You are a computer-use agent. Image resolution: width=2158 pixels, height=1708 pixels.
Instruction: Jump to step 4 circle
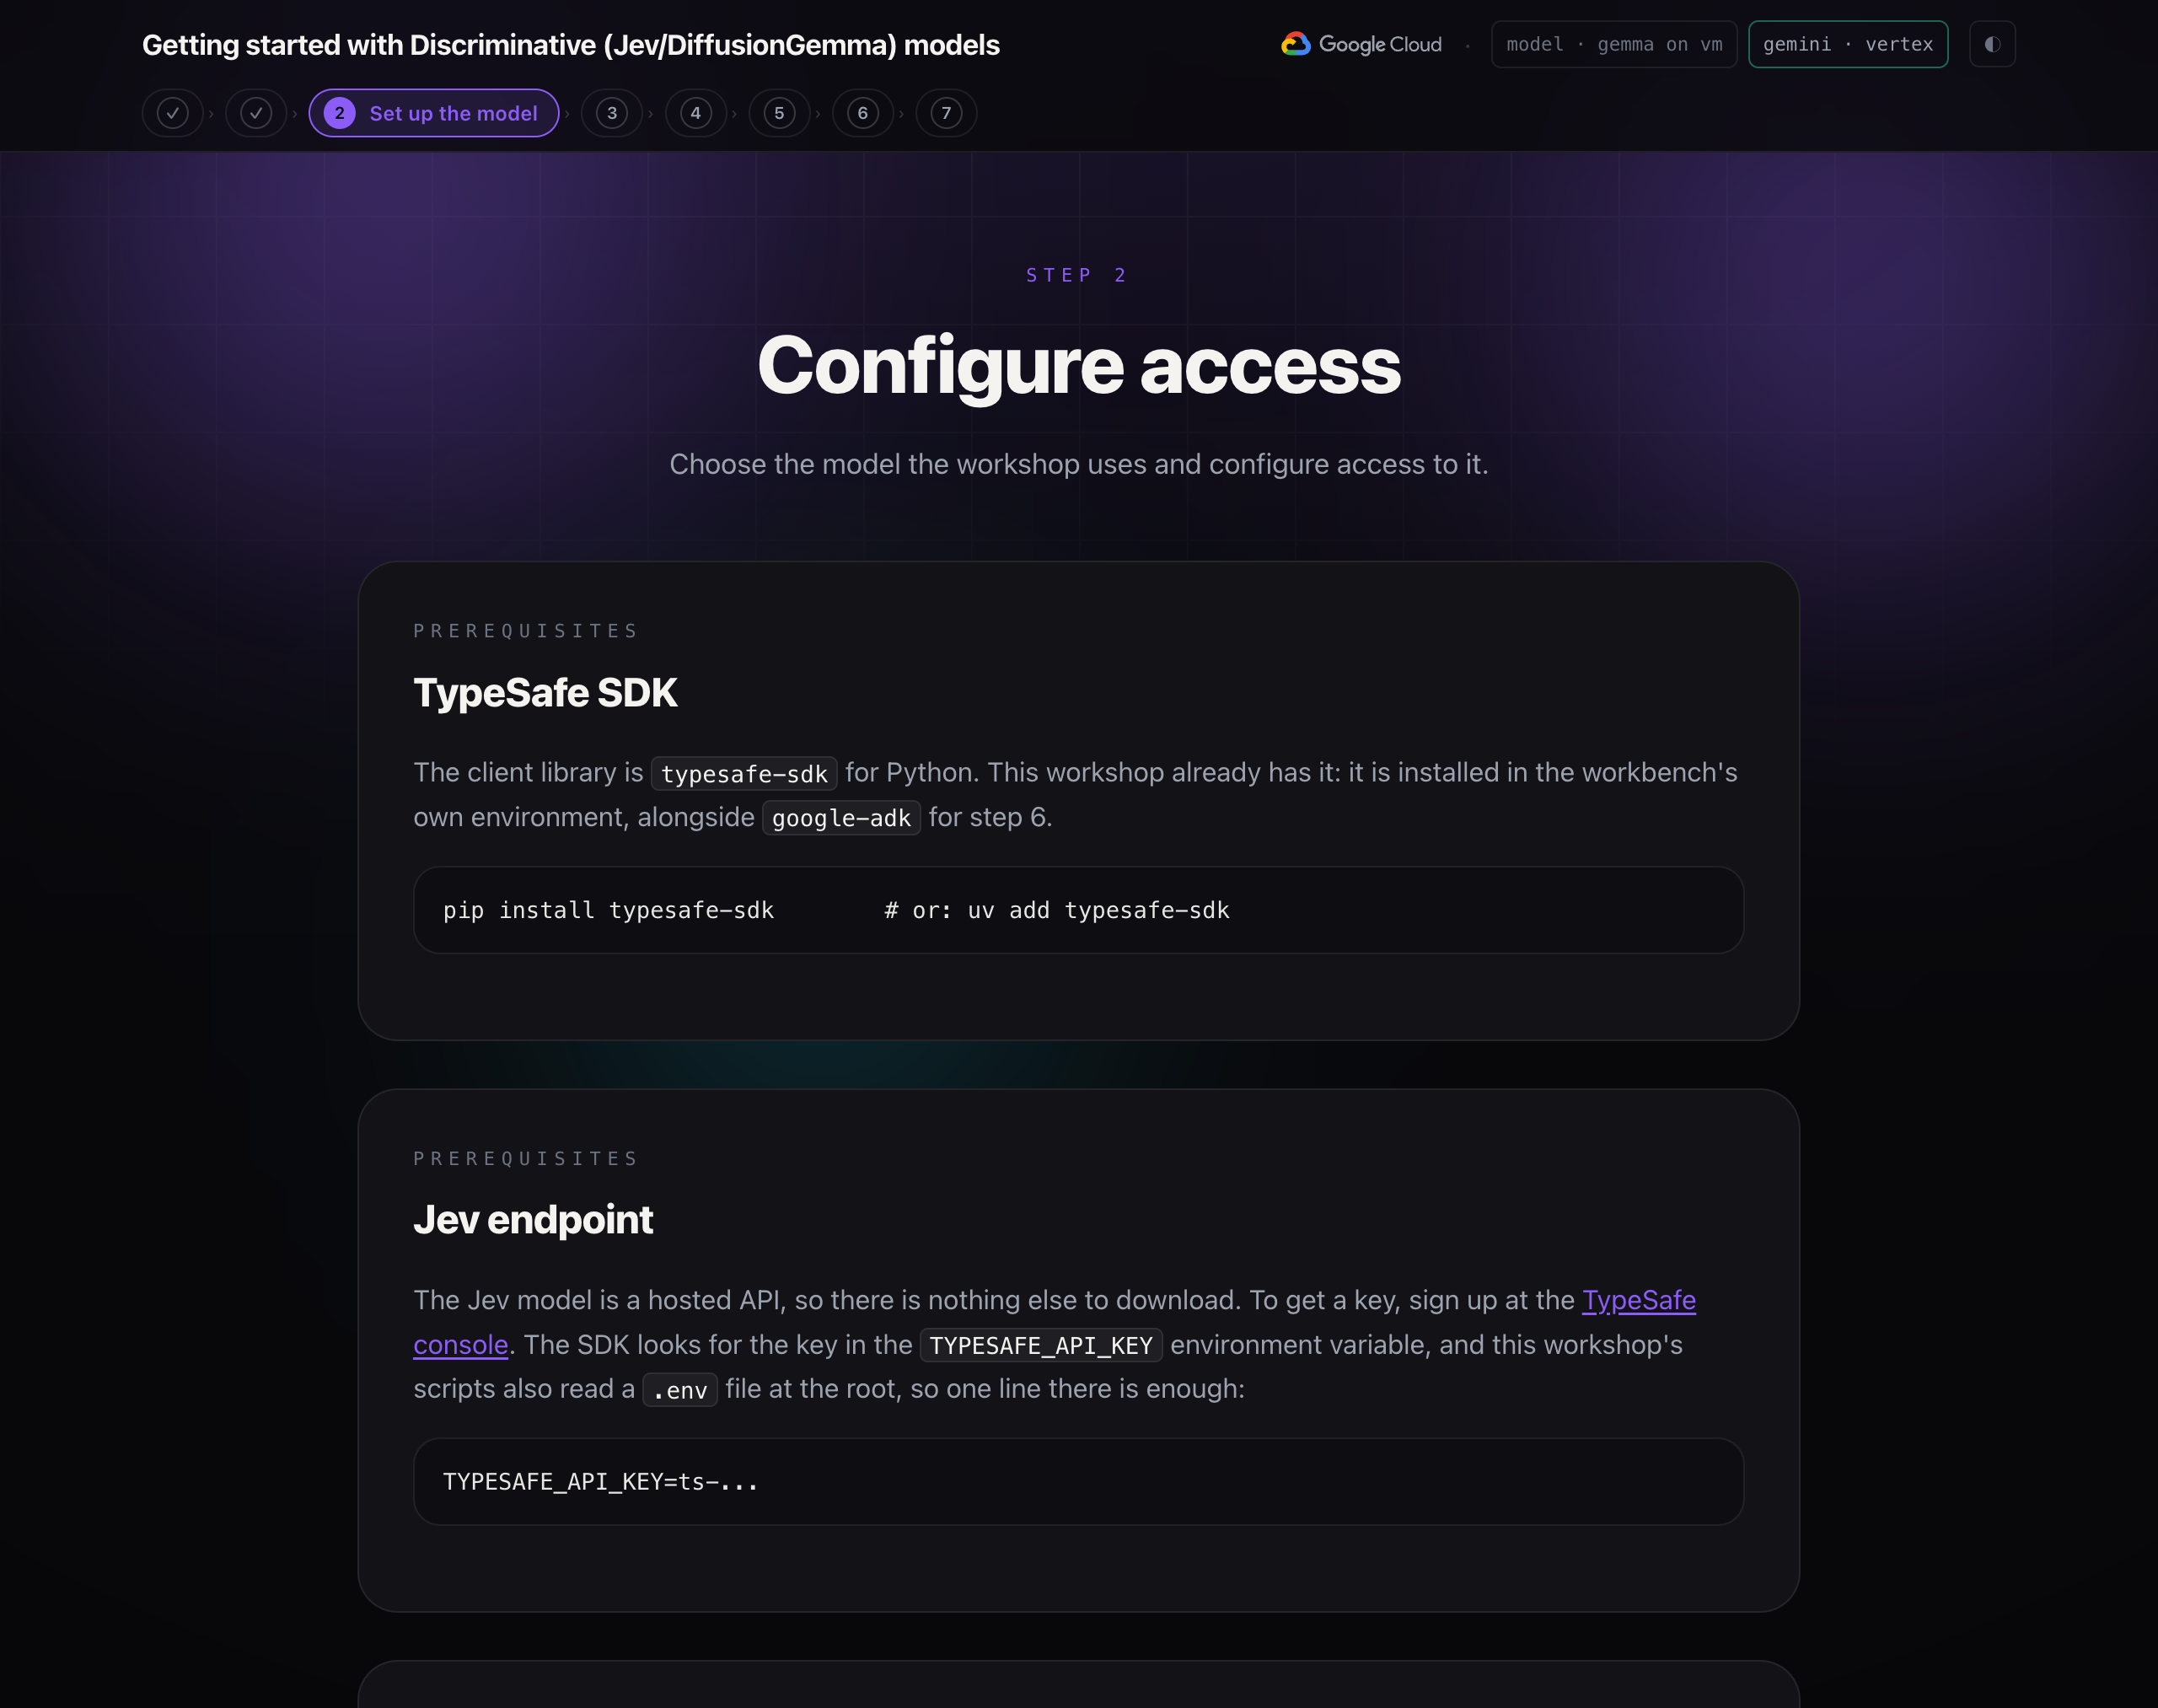pyautogui.click(x=696, y=113)
